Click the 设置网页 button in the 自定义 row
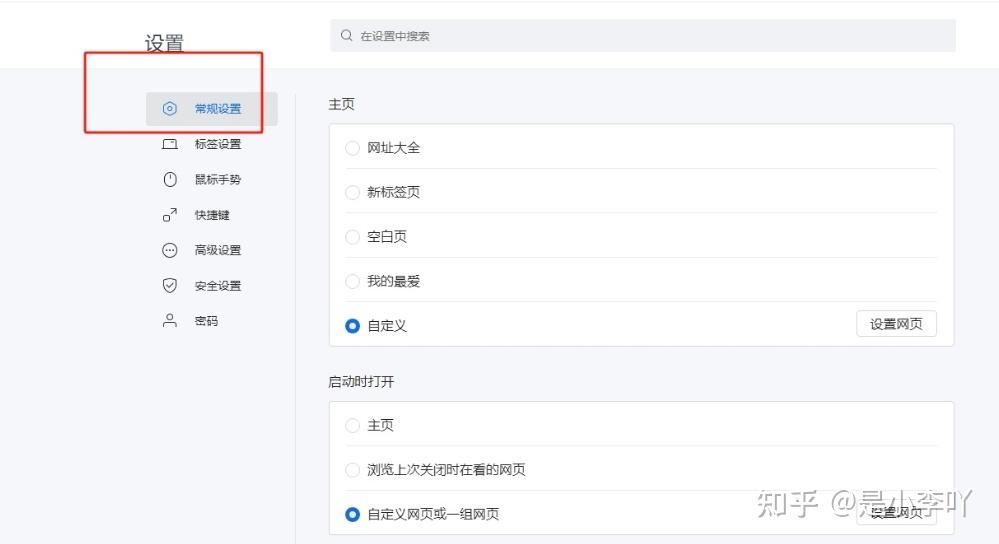The height and width of the screenshot is (544, 999). point(896,324)
